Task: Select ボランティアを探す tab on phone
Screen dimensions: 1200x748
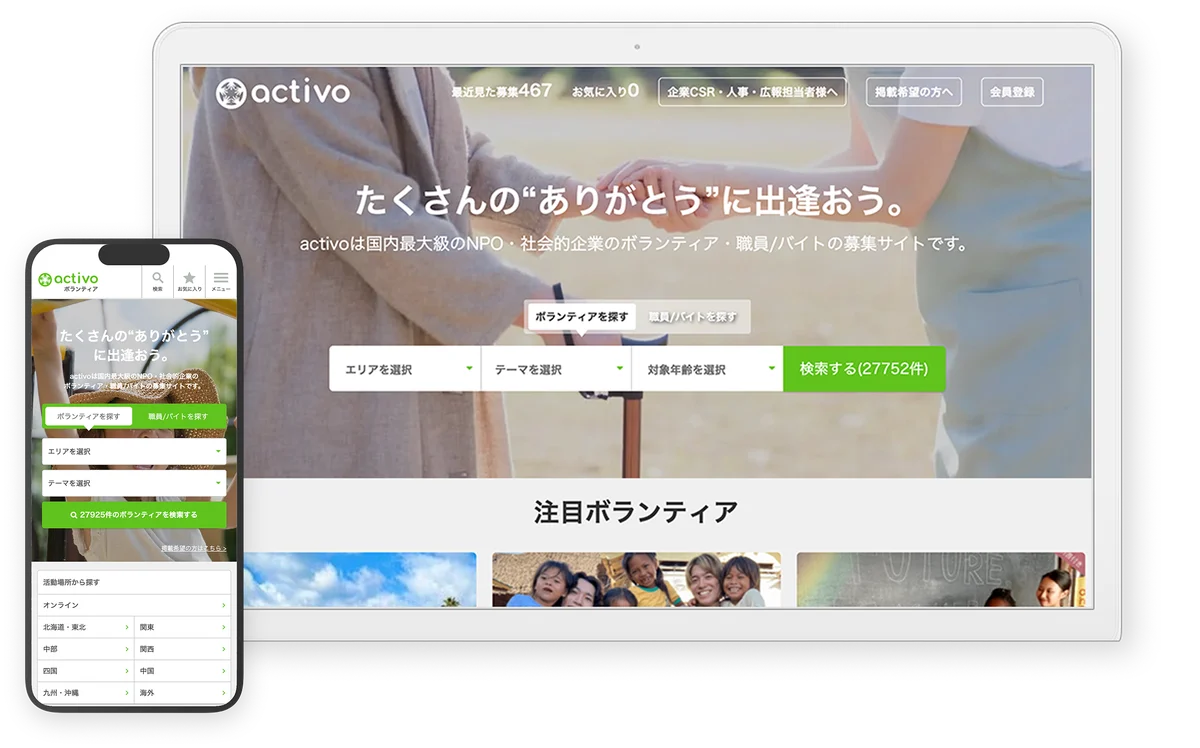Action: pos(88,416)
